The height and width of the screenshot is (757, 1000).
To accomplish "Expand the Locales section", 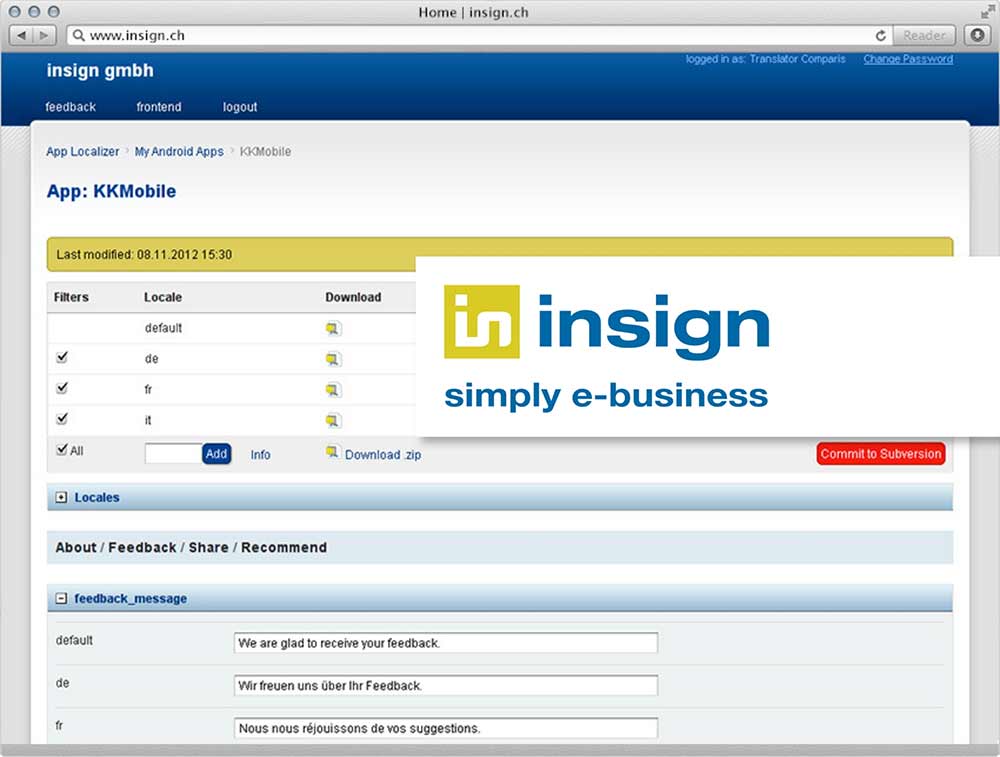I will click(x=61, y=497).
